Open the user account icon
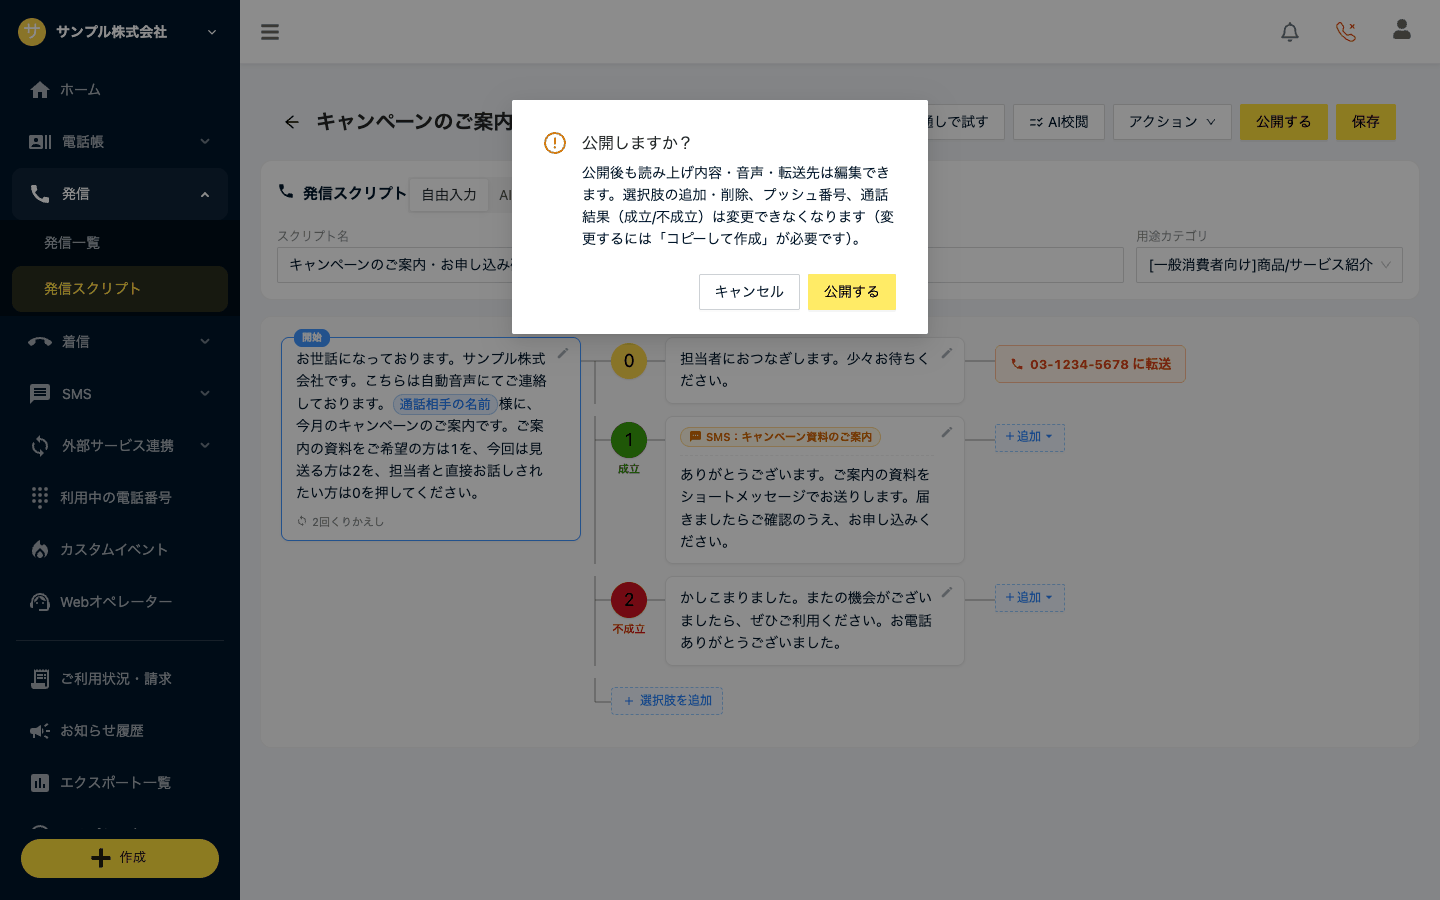Image resolution: width=1440 pixels, height=900 pixels. pos(1402,30)
